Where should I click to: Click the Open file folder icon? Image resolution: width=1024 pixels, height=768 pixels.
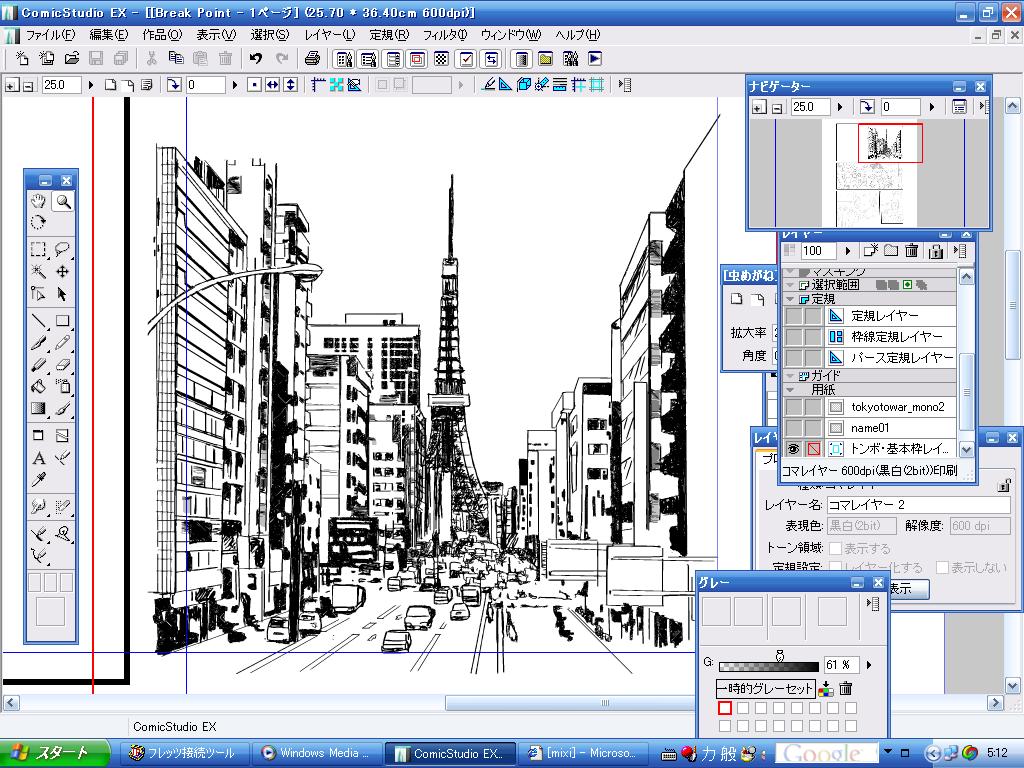pos(72,59)
